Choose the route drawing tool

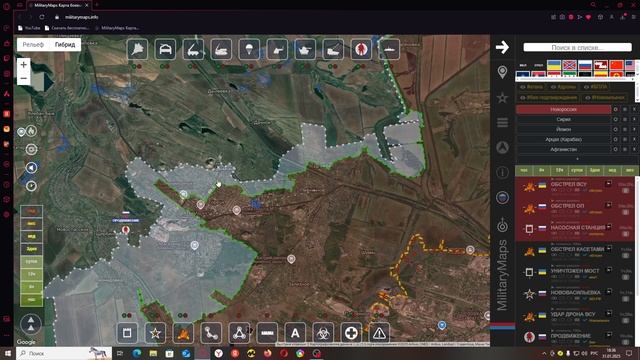point(211,333)
